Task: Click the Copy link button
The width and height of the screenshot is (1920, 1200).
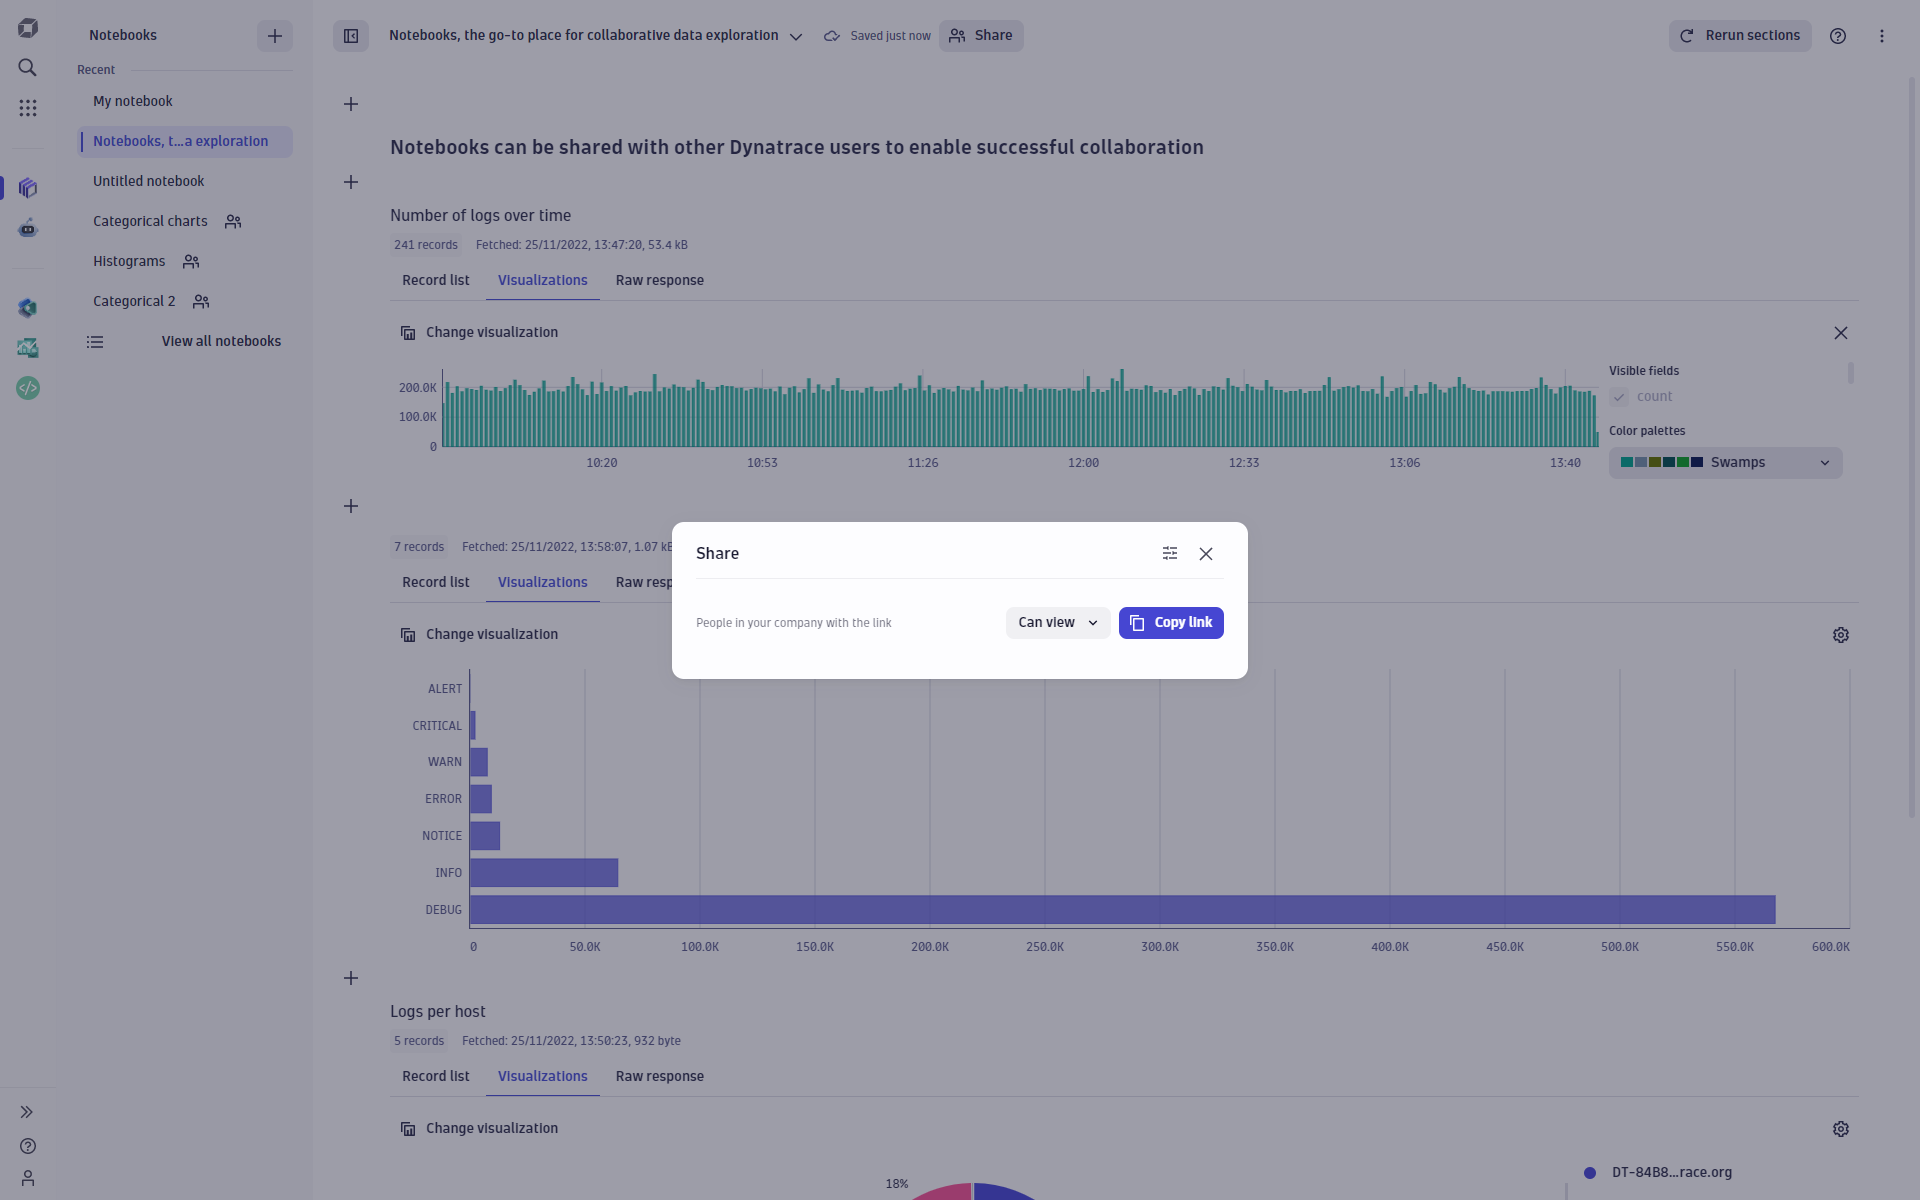Action: [1171, 622]
